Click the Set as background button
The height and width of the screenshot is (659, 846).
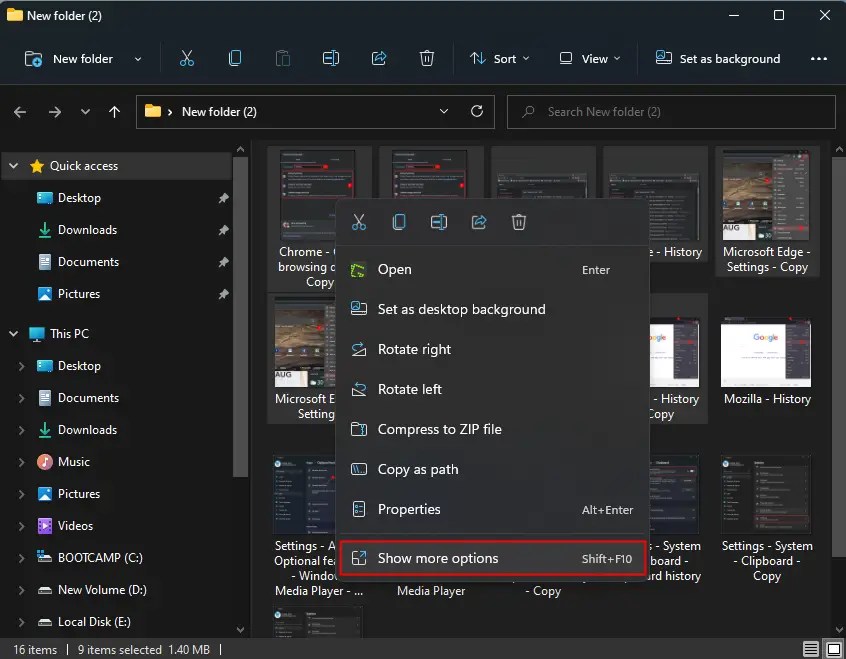click(717, 58)
